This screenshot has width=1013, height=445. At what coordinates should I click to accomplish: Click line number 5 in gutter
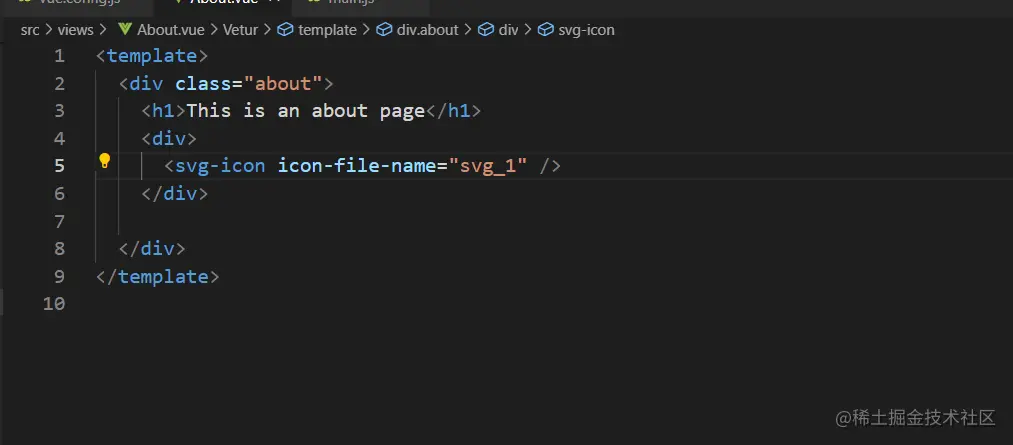pyautogui.click(x=59, y=165)
